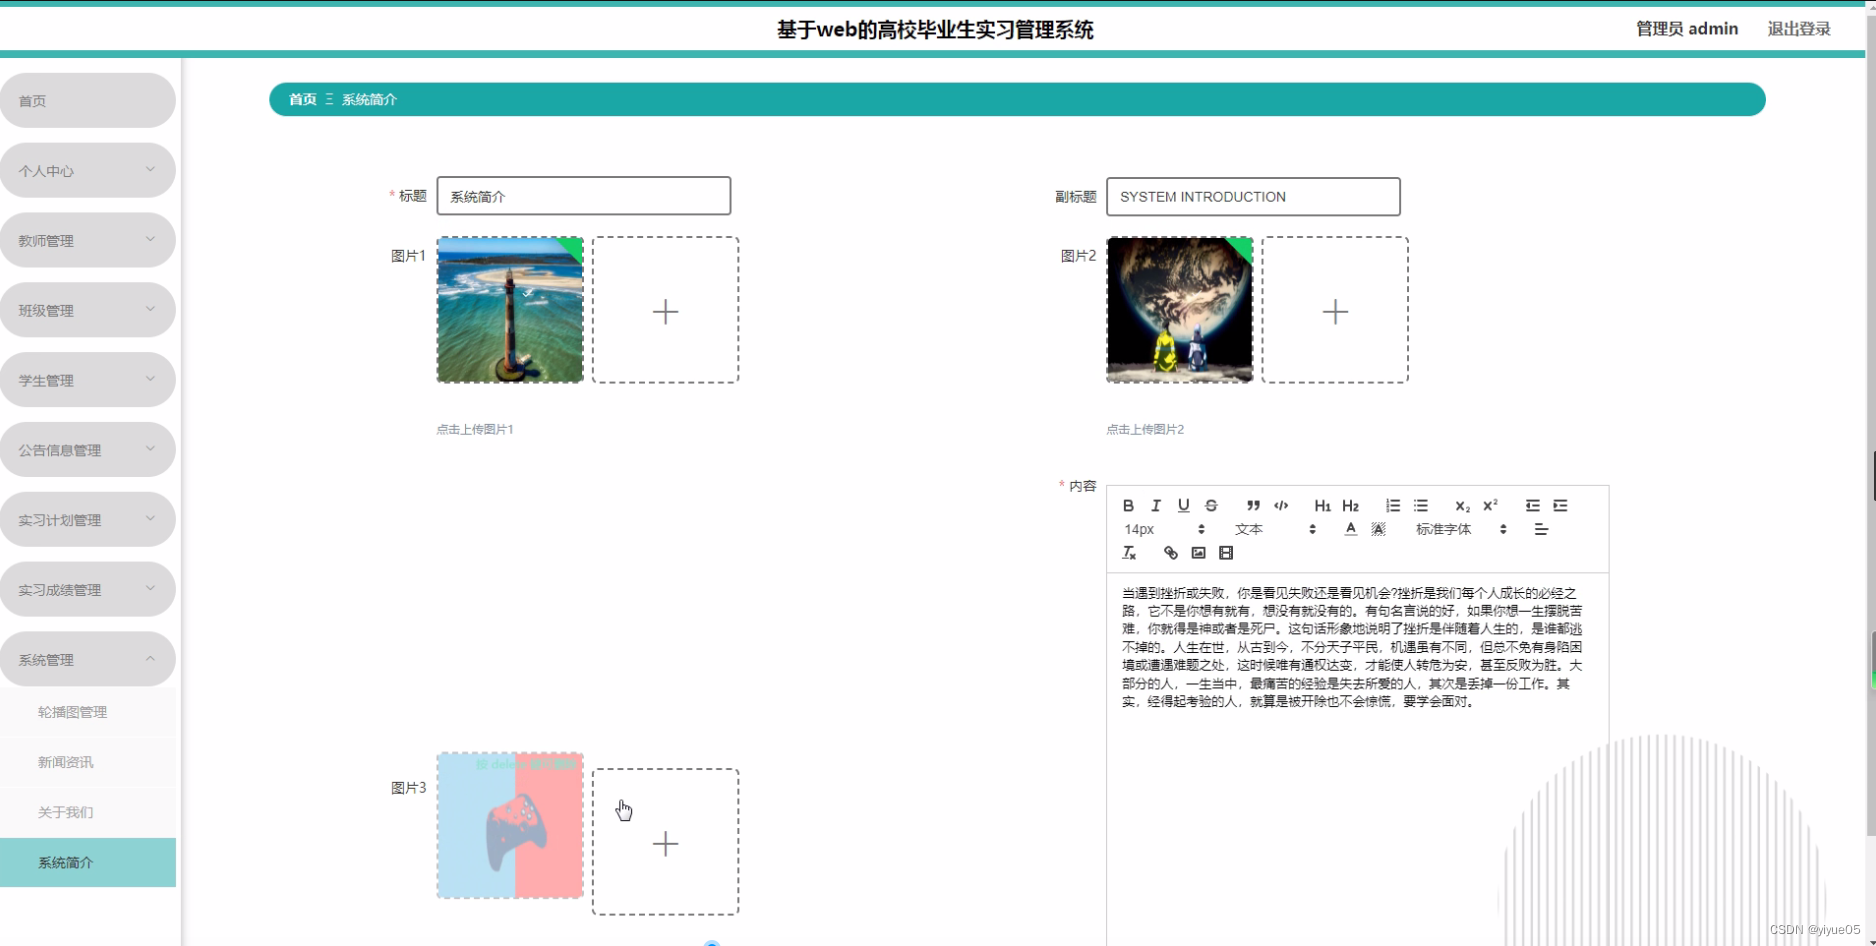Expand the 实习成绩管理 sidebar menu

(88, 590)
